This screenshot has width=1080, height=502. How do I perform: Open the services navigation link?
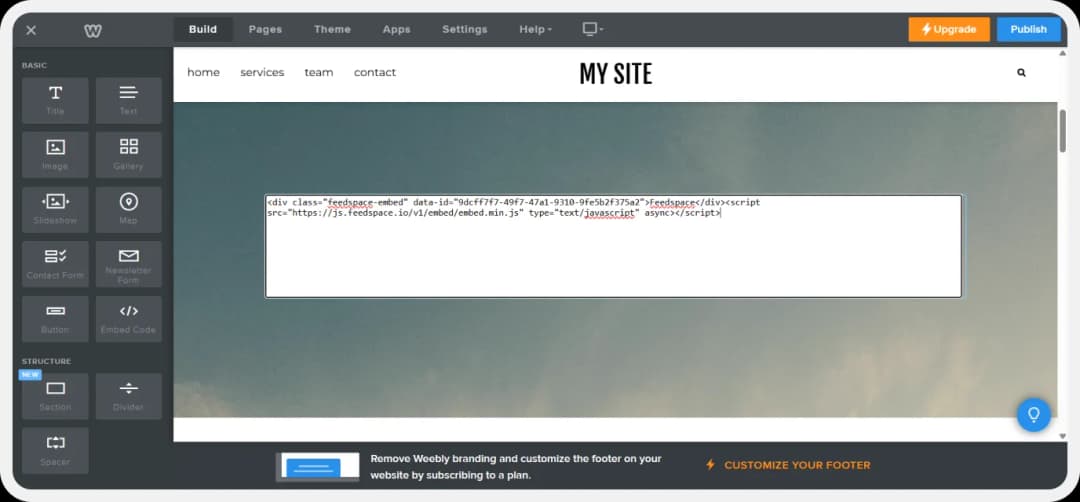tap(262, 72)
